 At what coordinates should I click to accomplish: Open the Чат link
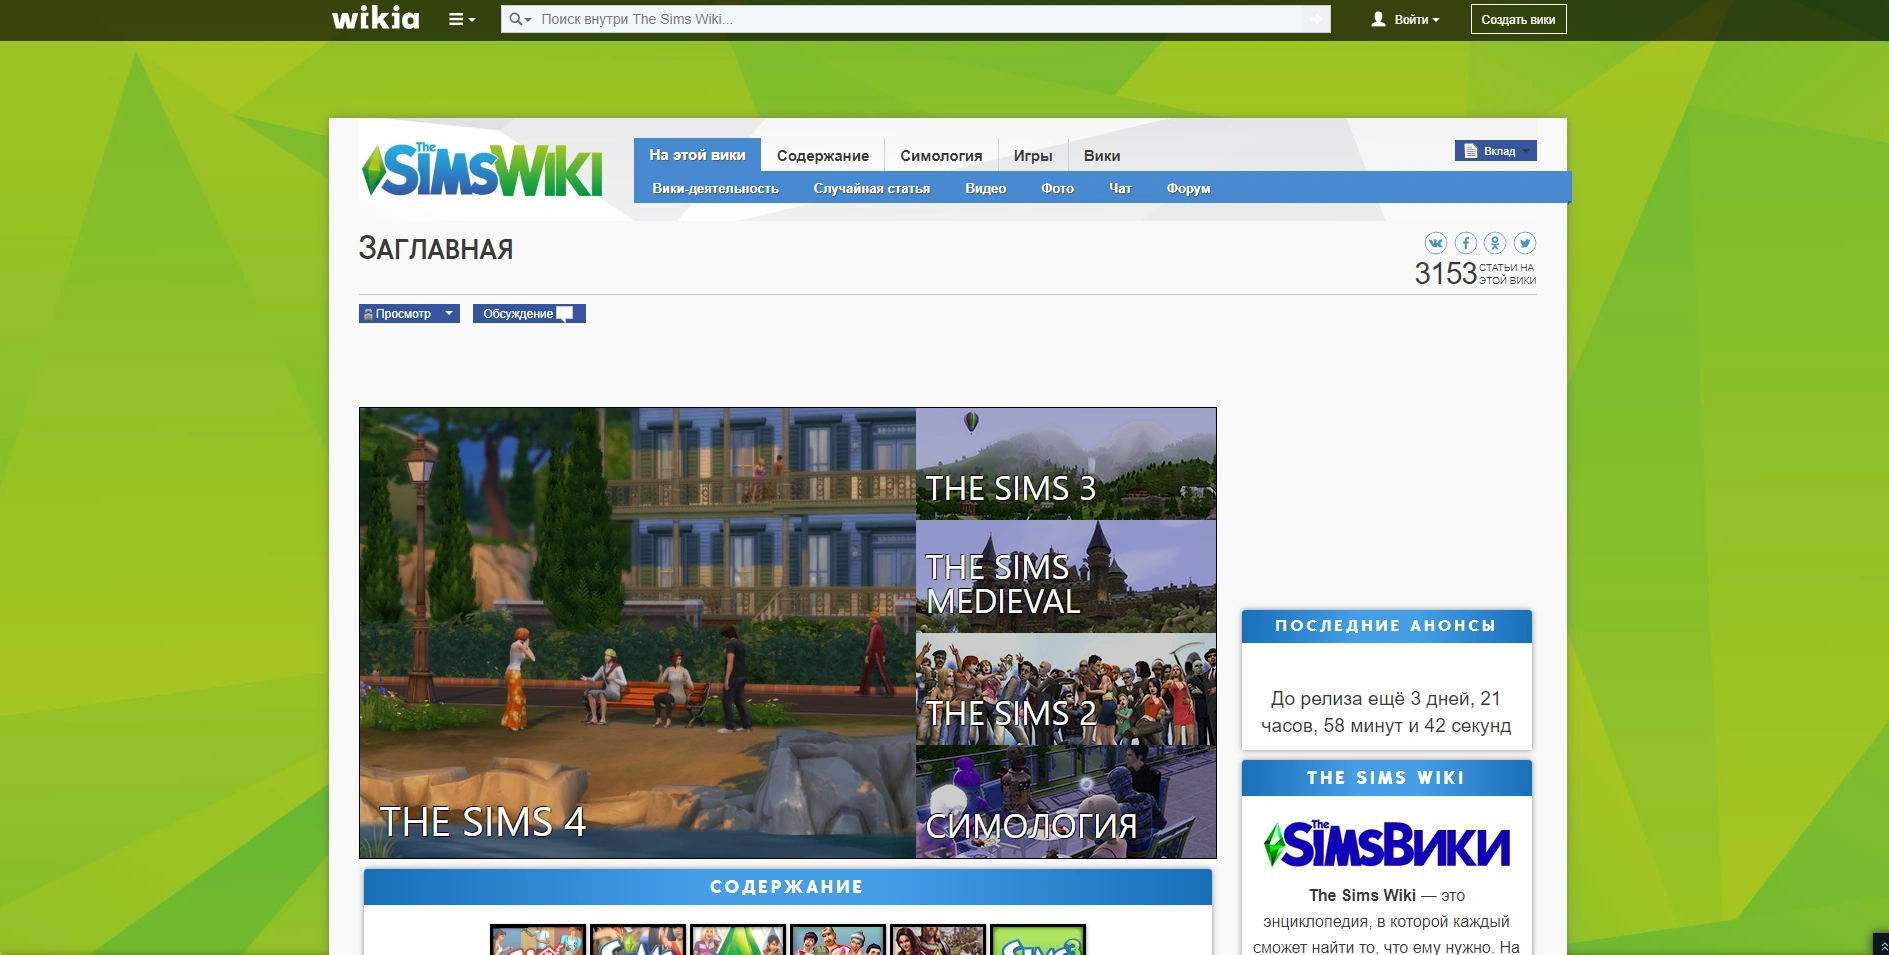tap(1120, 188)
